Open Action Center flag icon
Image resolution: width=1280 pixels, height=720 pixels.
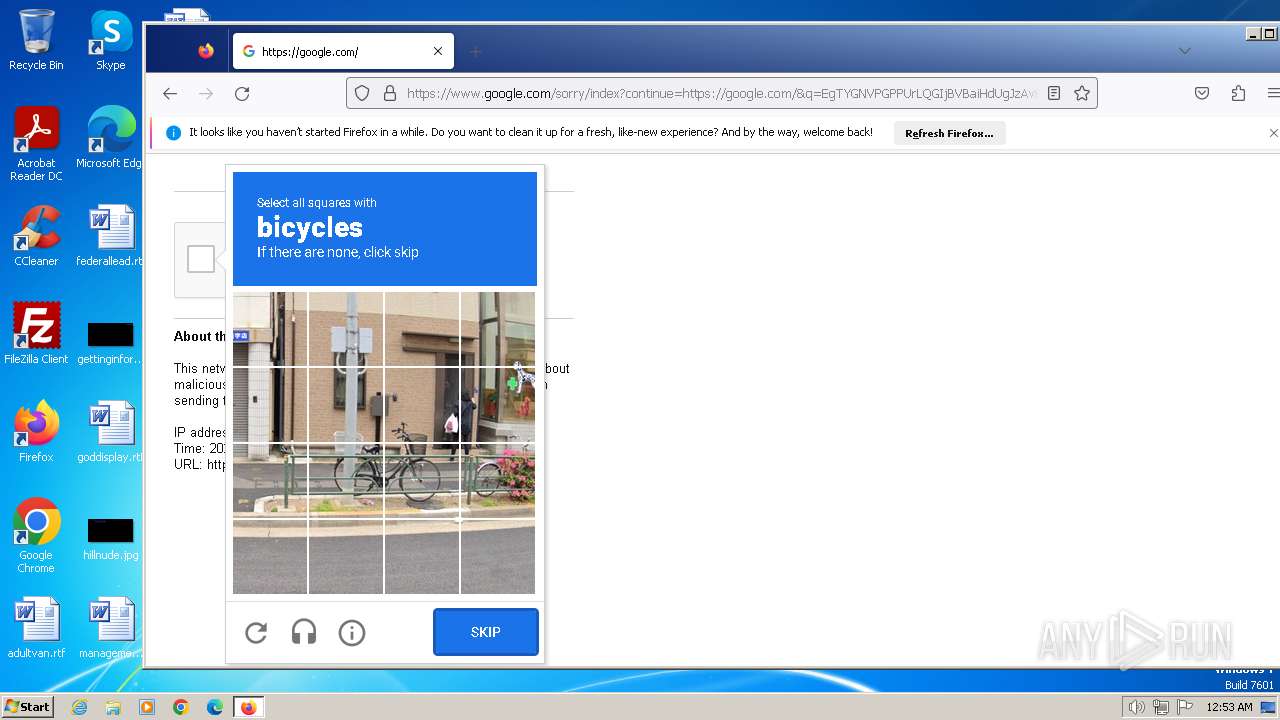pyautogui.click(x=1184, y=707)
